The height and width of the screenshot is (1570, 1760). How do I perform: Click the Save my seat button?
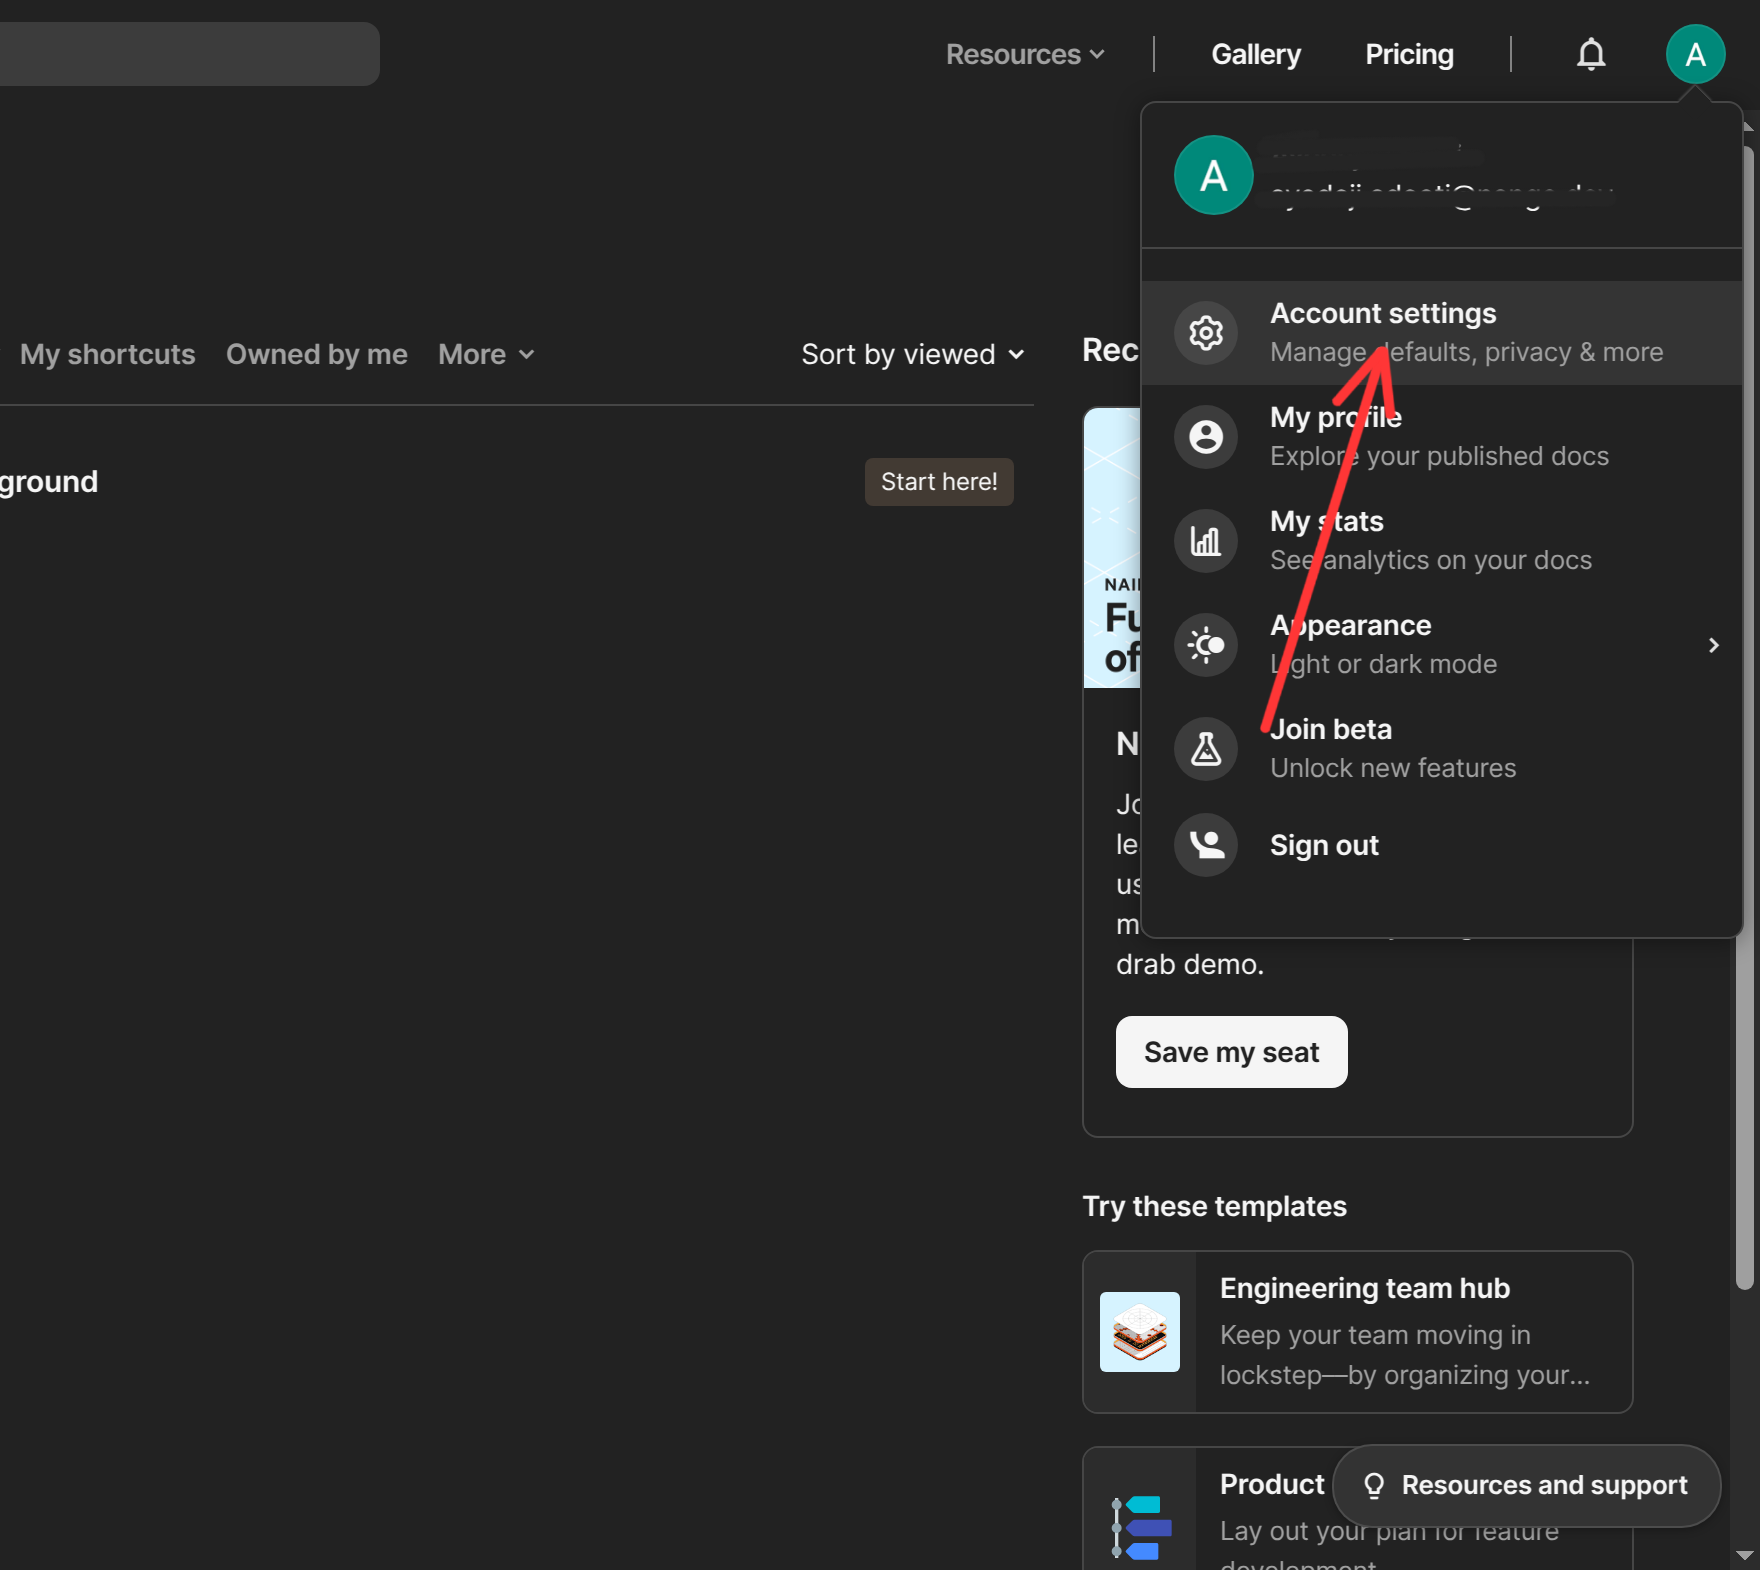tap(1231, 1052)
